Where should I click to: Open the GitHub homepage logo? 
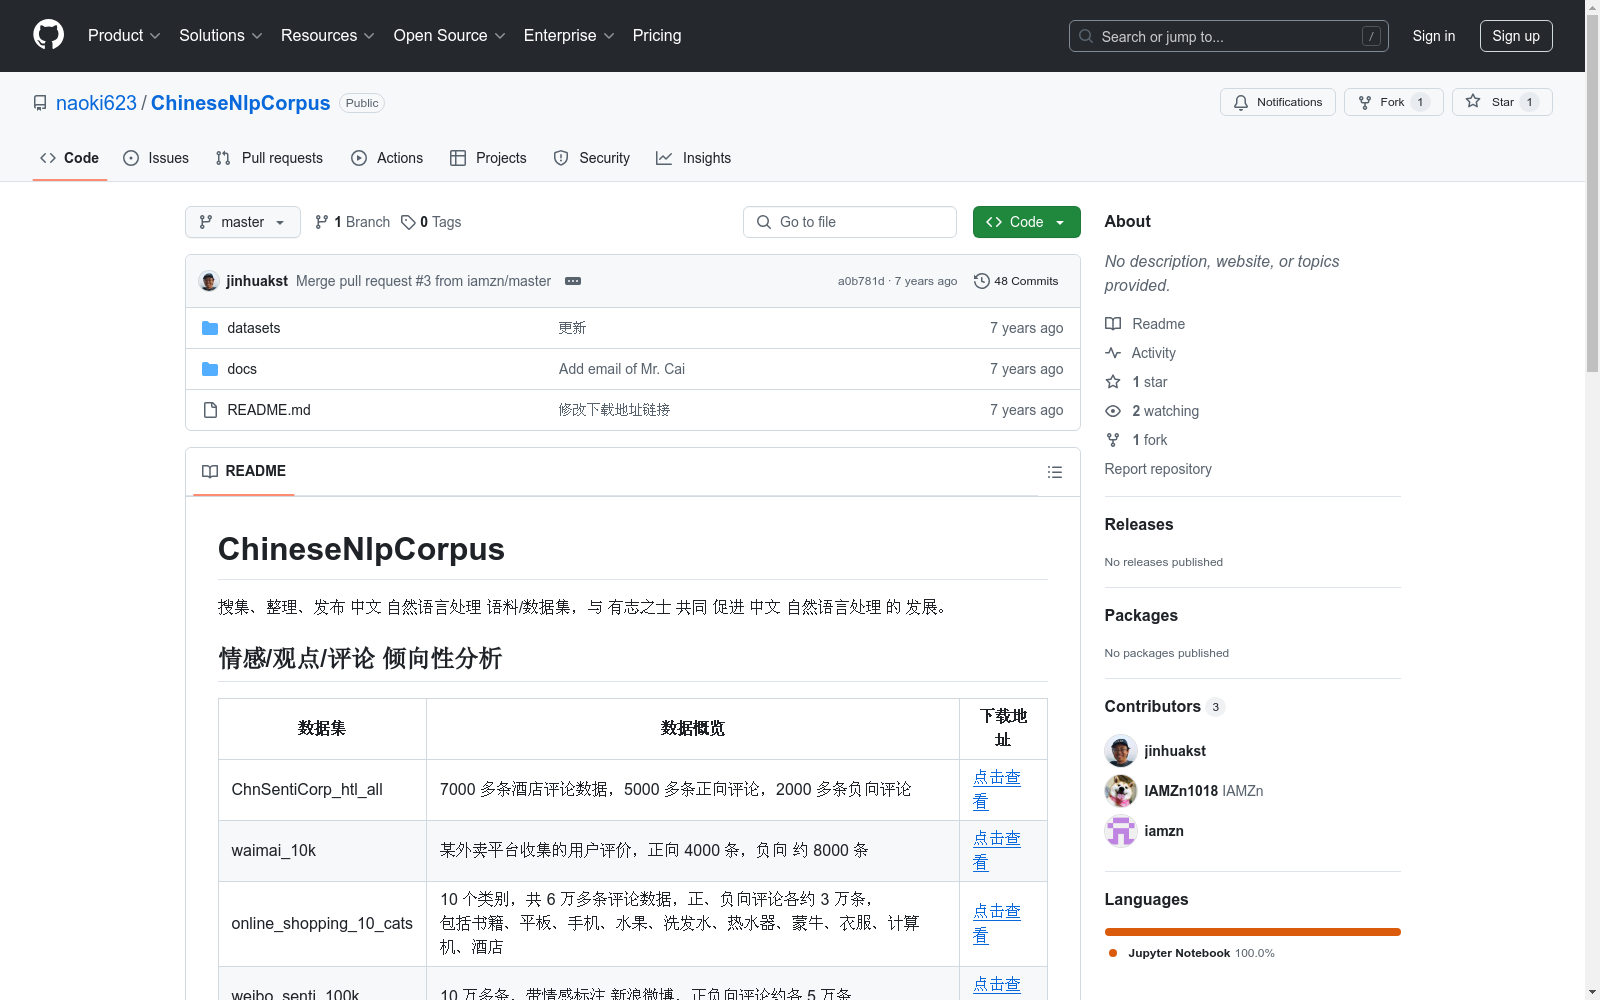[48, 35]
